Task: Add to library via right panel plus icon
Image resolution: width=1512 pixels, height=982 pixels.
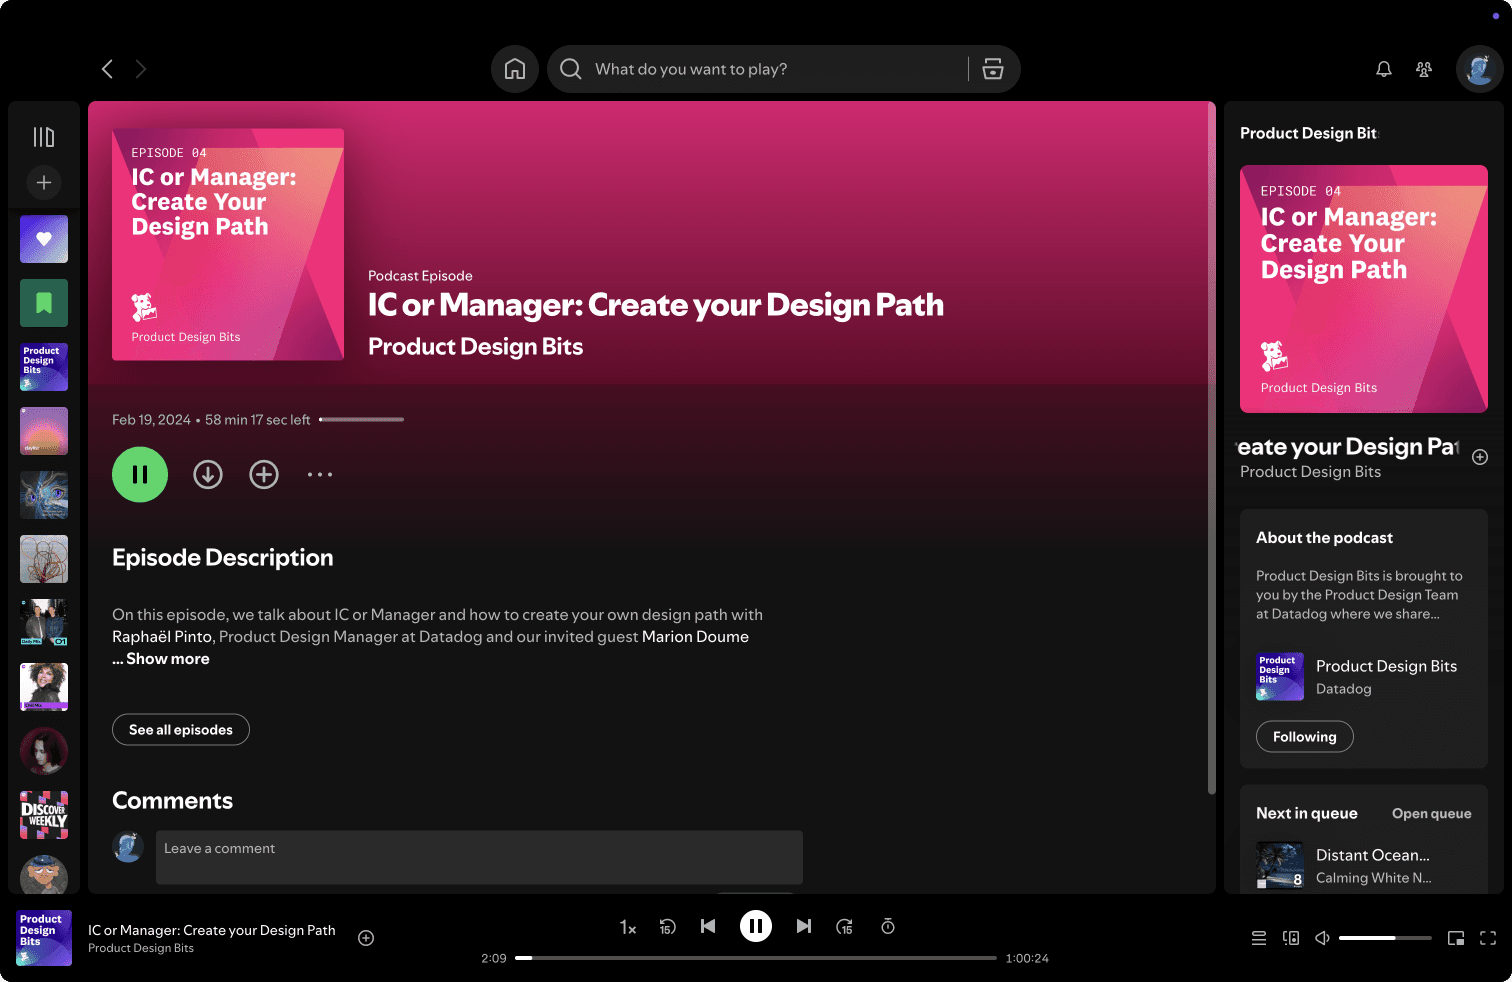Action: click(x=1480, y=457)
